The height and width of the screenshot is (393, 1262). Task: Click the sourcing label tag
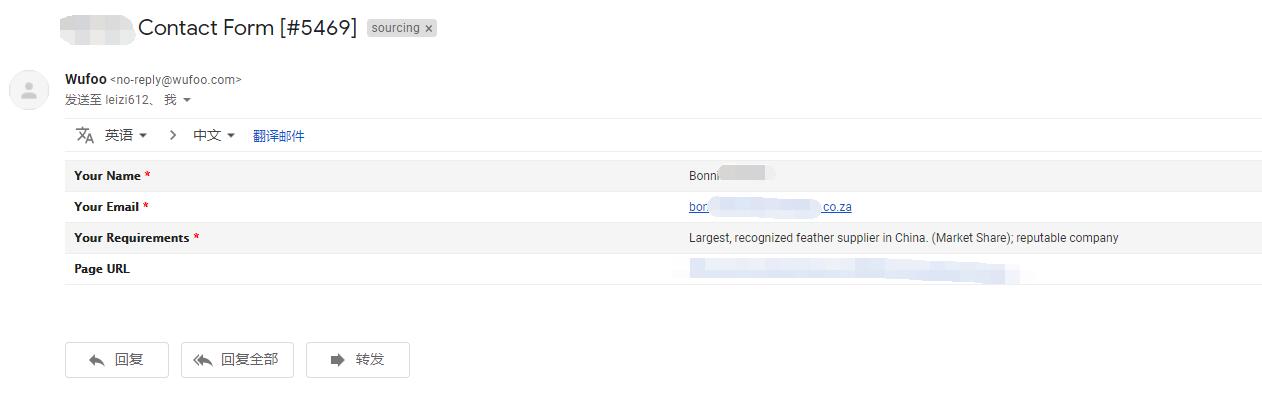395,28
